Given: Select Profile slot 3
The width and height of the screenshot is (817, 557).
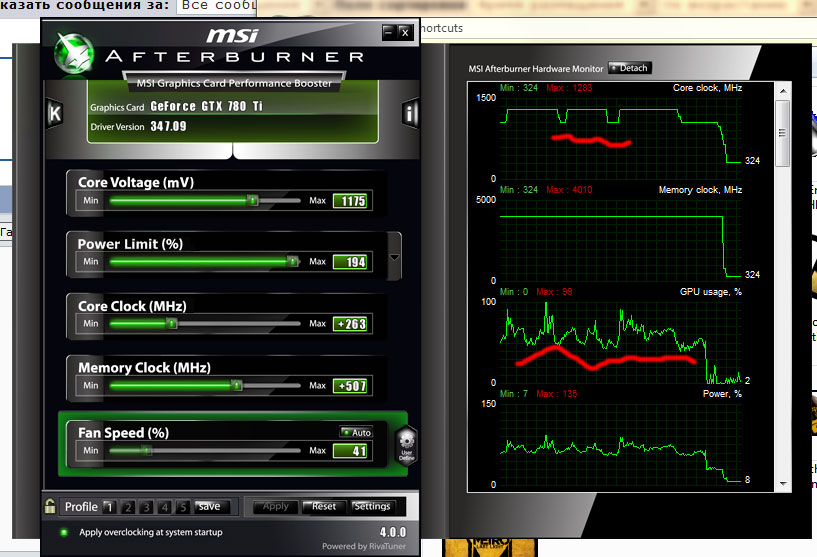Looking at the screenshot, I should point(146,506).
